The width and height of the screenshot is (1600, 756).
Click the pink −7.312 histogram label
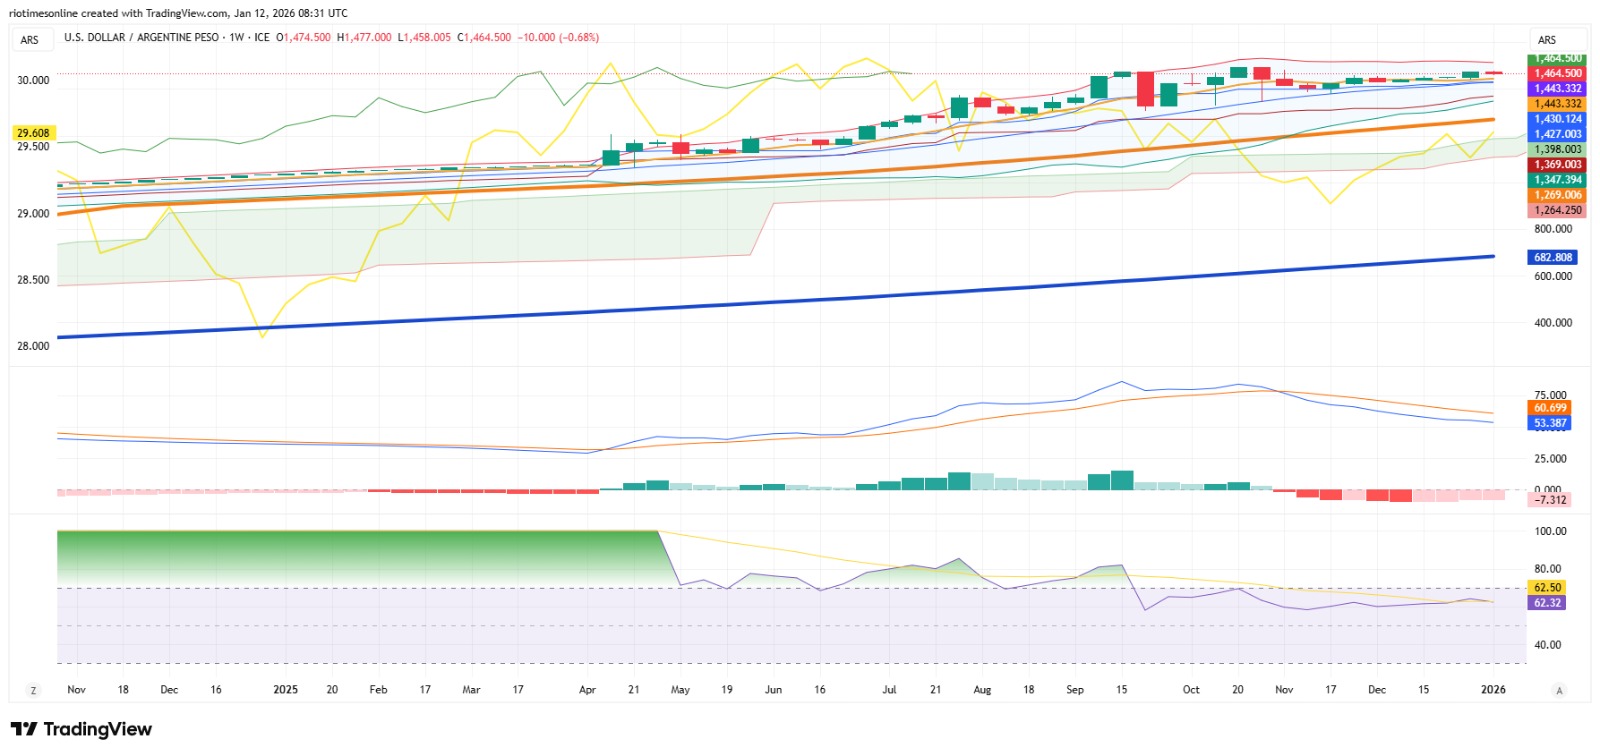tap(1550, 499)
